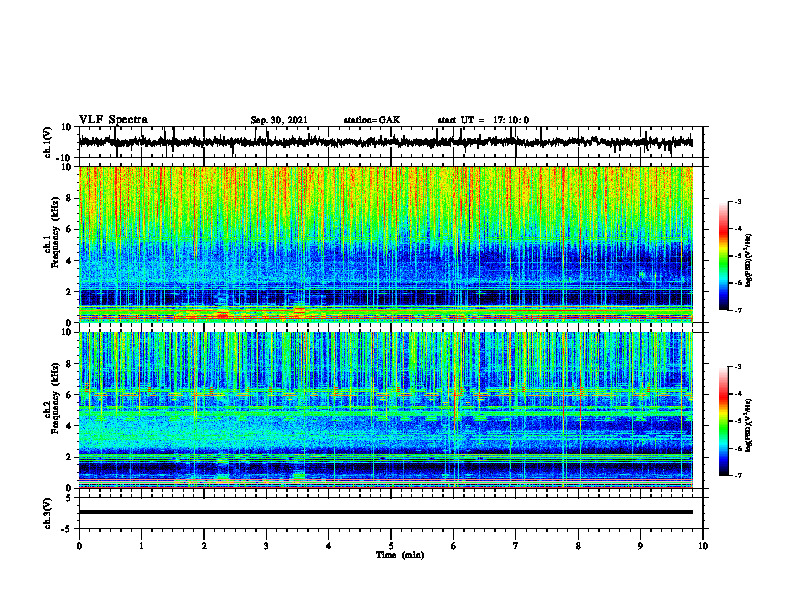The width and height of the screenshot is (792, 612).
Task: Select the "start UT = 17:10: 0" text
Action: click(483, 120)
